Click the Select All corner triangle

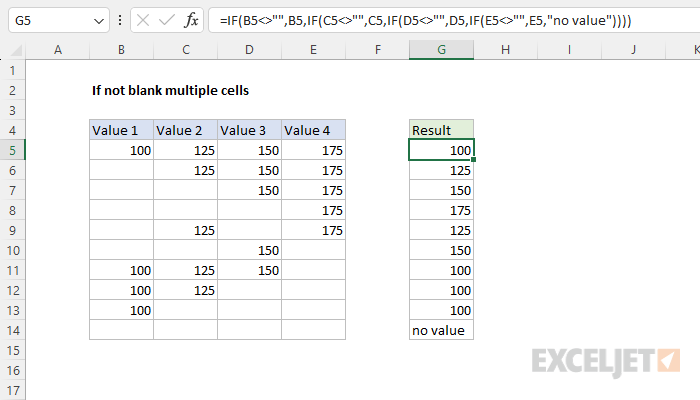coord(12,49)
